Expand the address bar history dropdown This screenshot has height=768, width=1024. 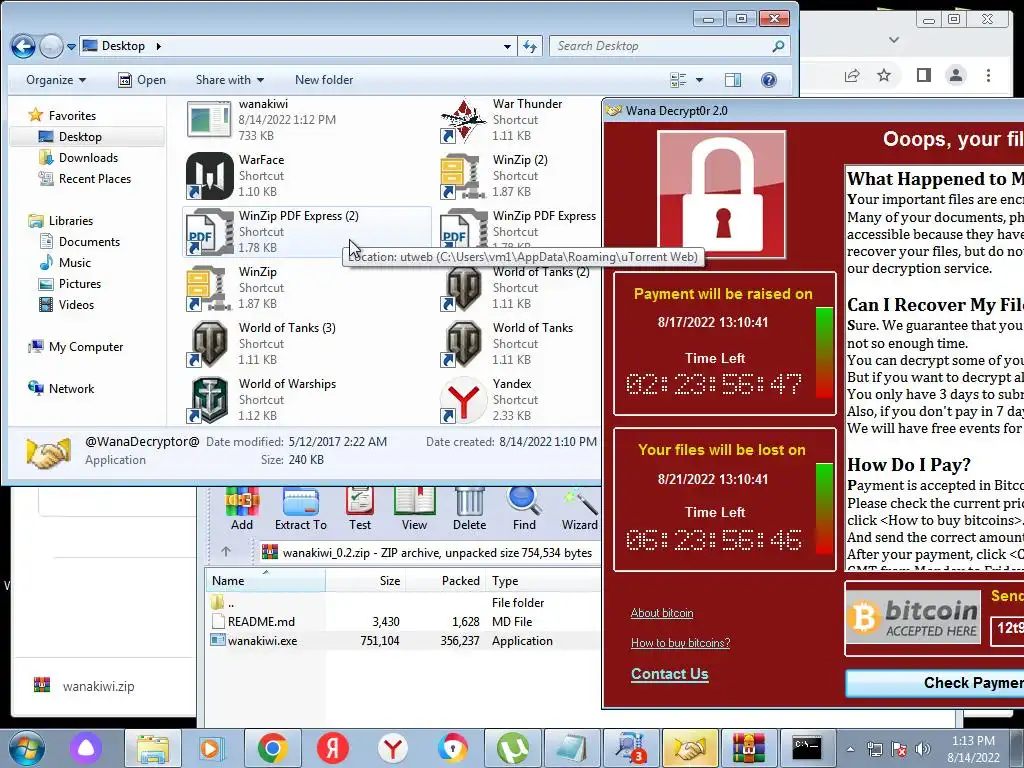click(507, 46)
